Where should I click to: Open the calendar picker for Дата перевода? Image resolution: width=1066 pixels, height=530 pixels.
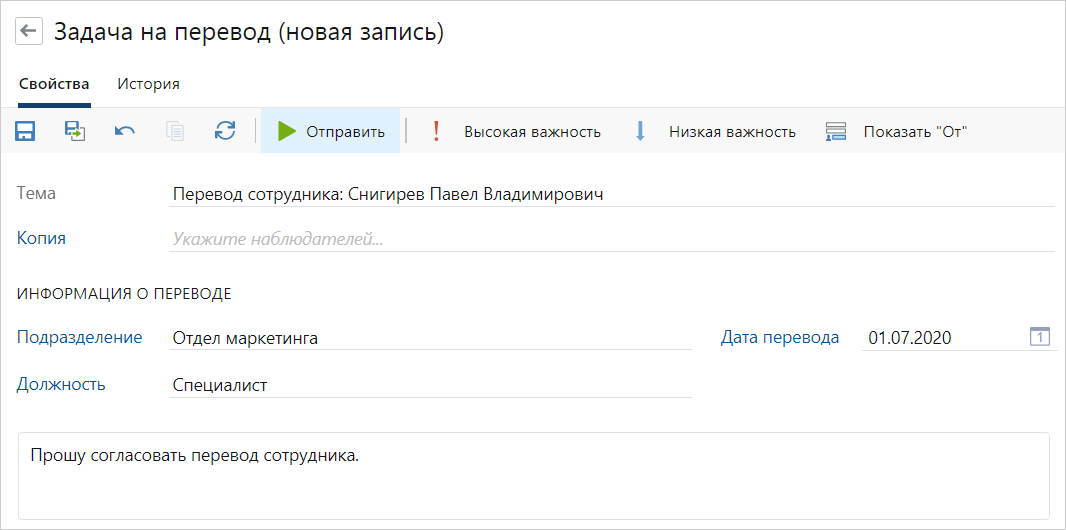pos(1039,336)
